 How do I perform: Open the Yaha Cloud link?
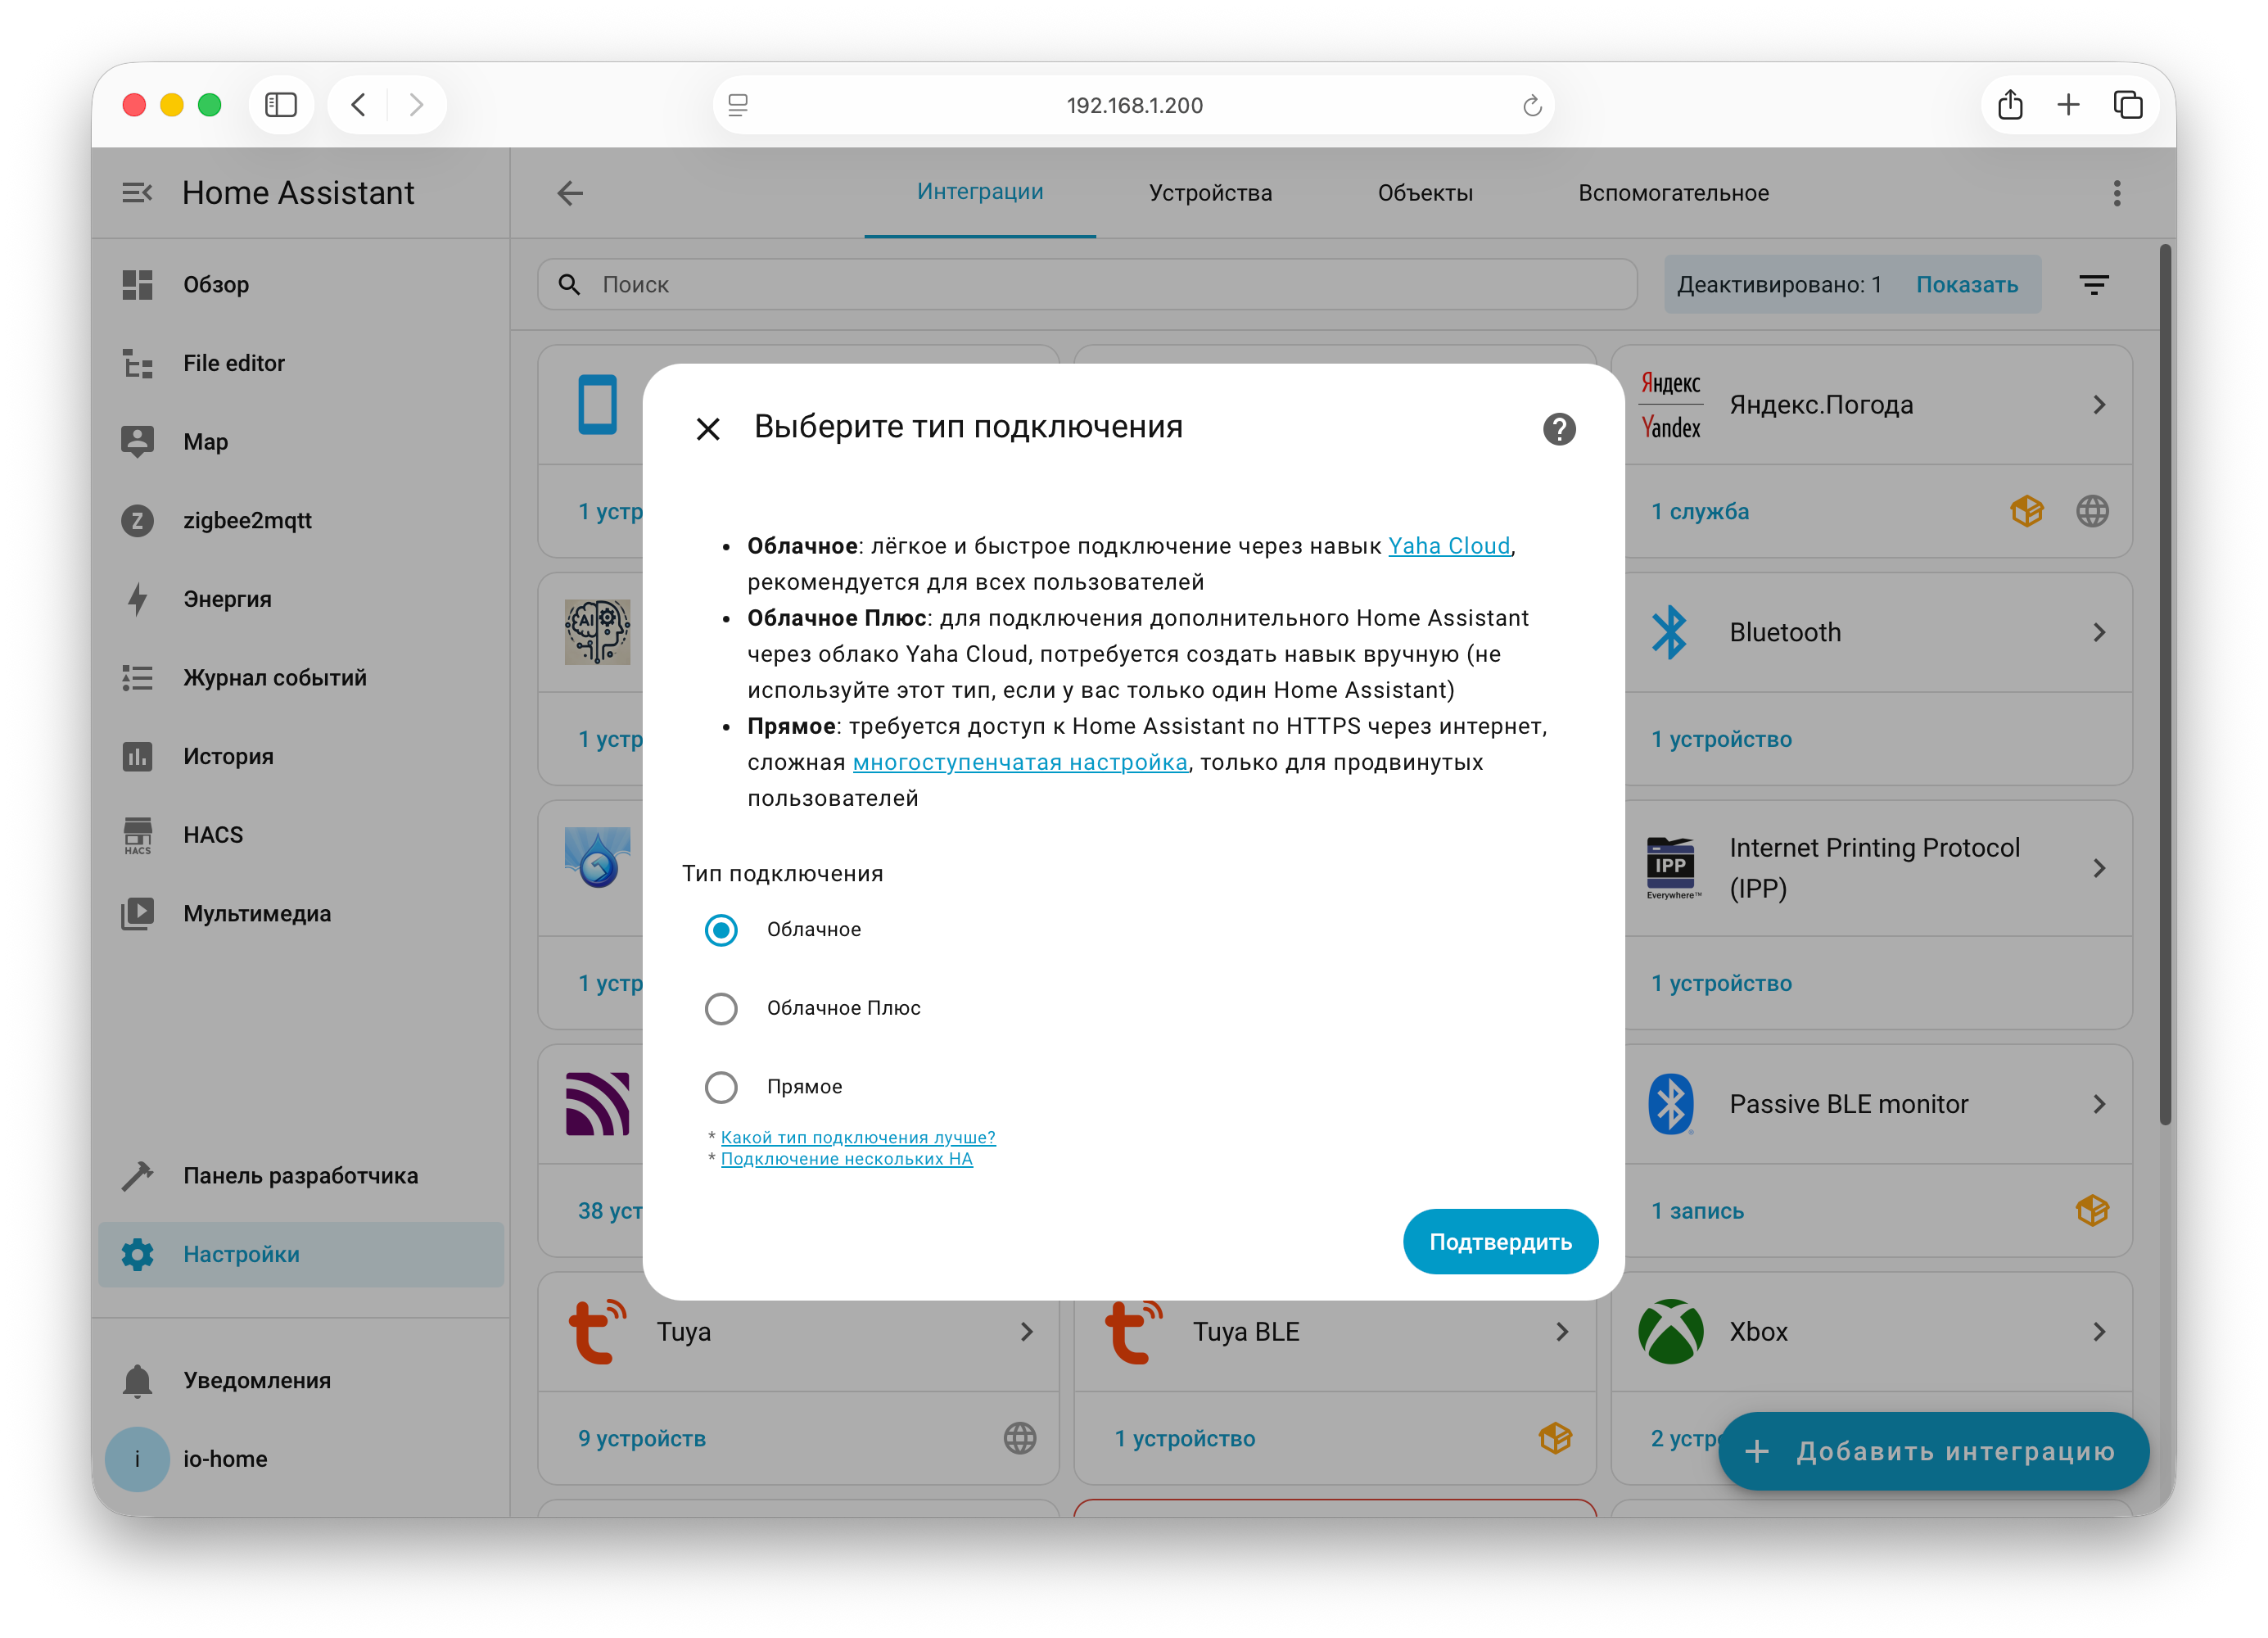click(x=1448, y=546)
